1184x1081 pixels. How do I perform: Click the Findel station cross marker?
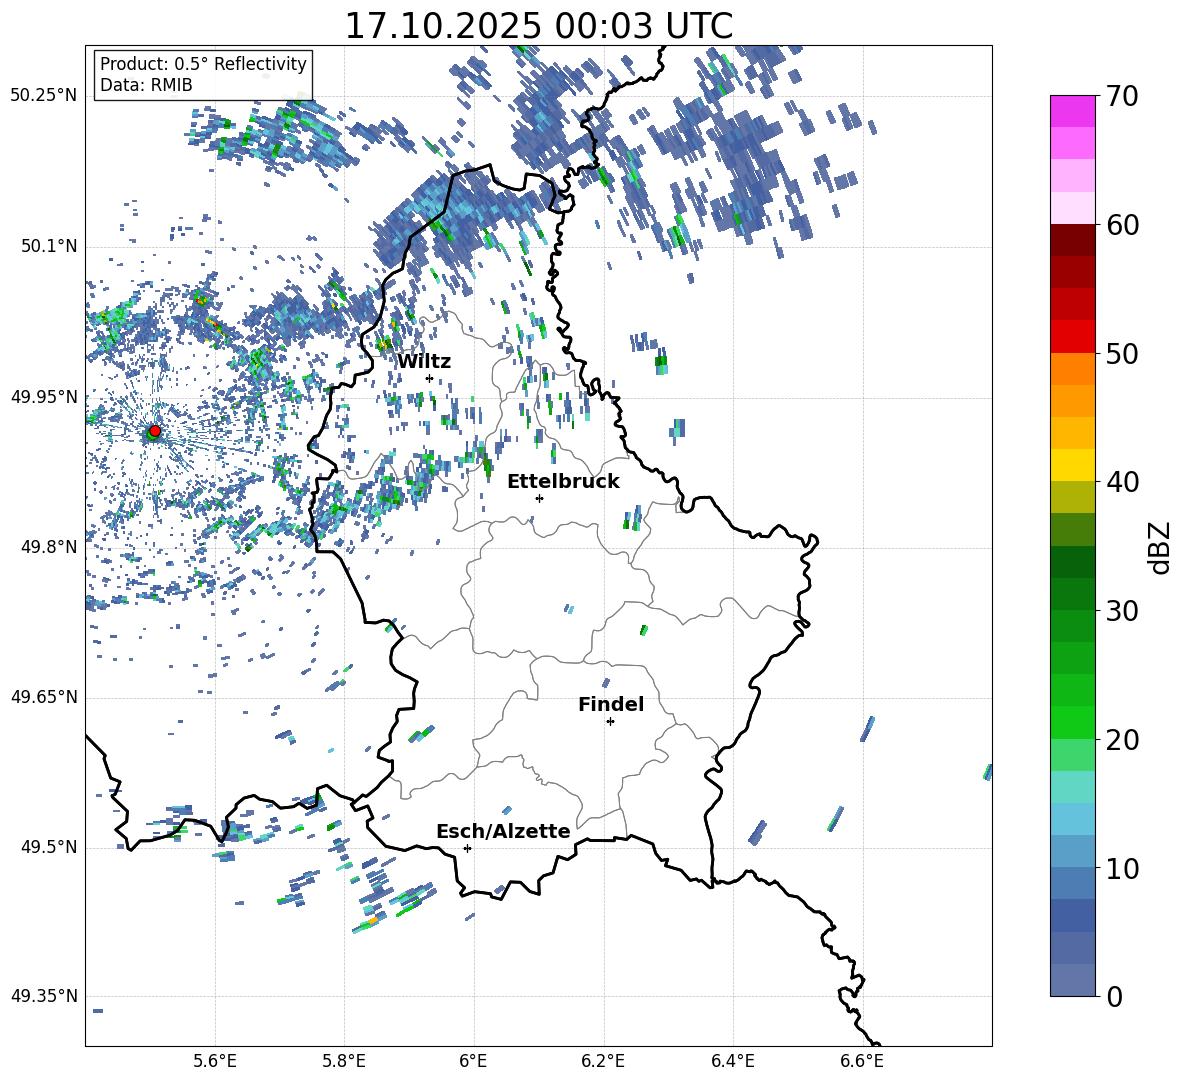pyautogui.click(x=610, y=722)
